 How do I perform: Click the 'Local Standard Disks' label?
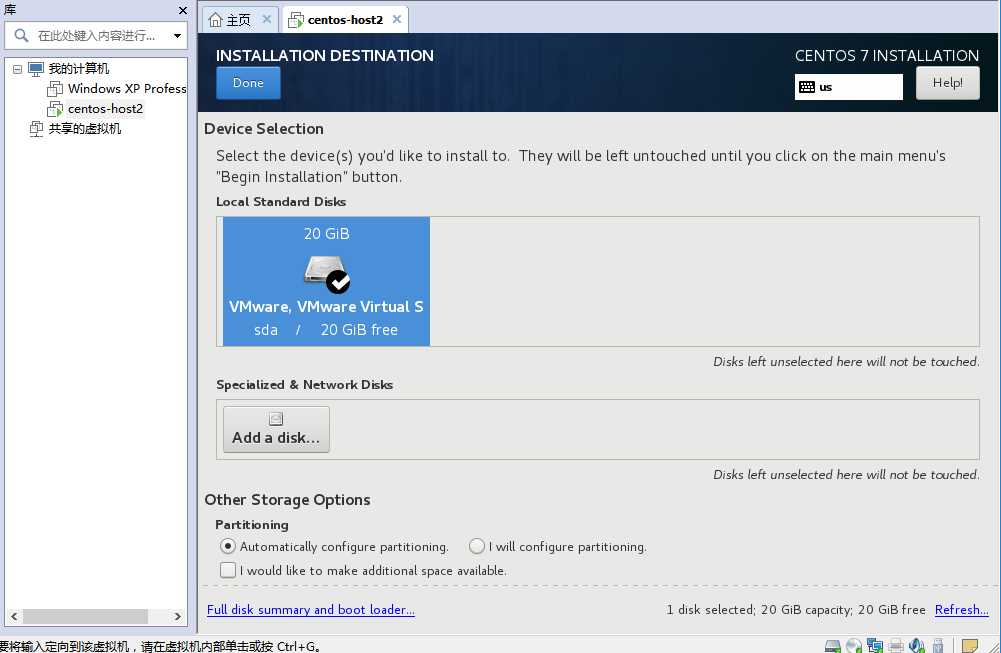pyautogui.click(x=281, y=202)
